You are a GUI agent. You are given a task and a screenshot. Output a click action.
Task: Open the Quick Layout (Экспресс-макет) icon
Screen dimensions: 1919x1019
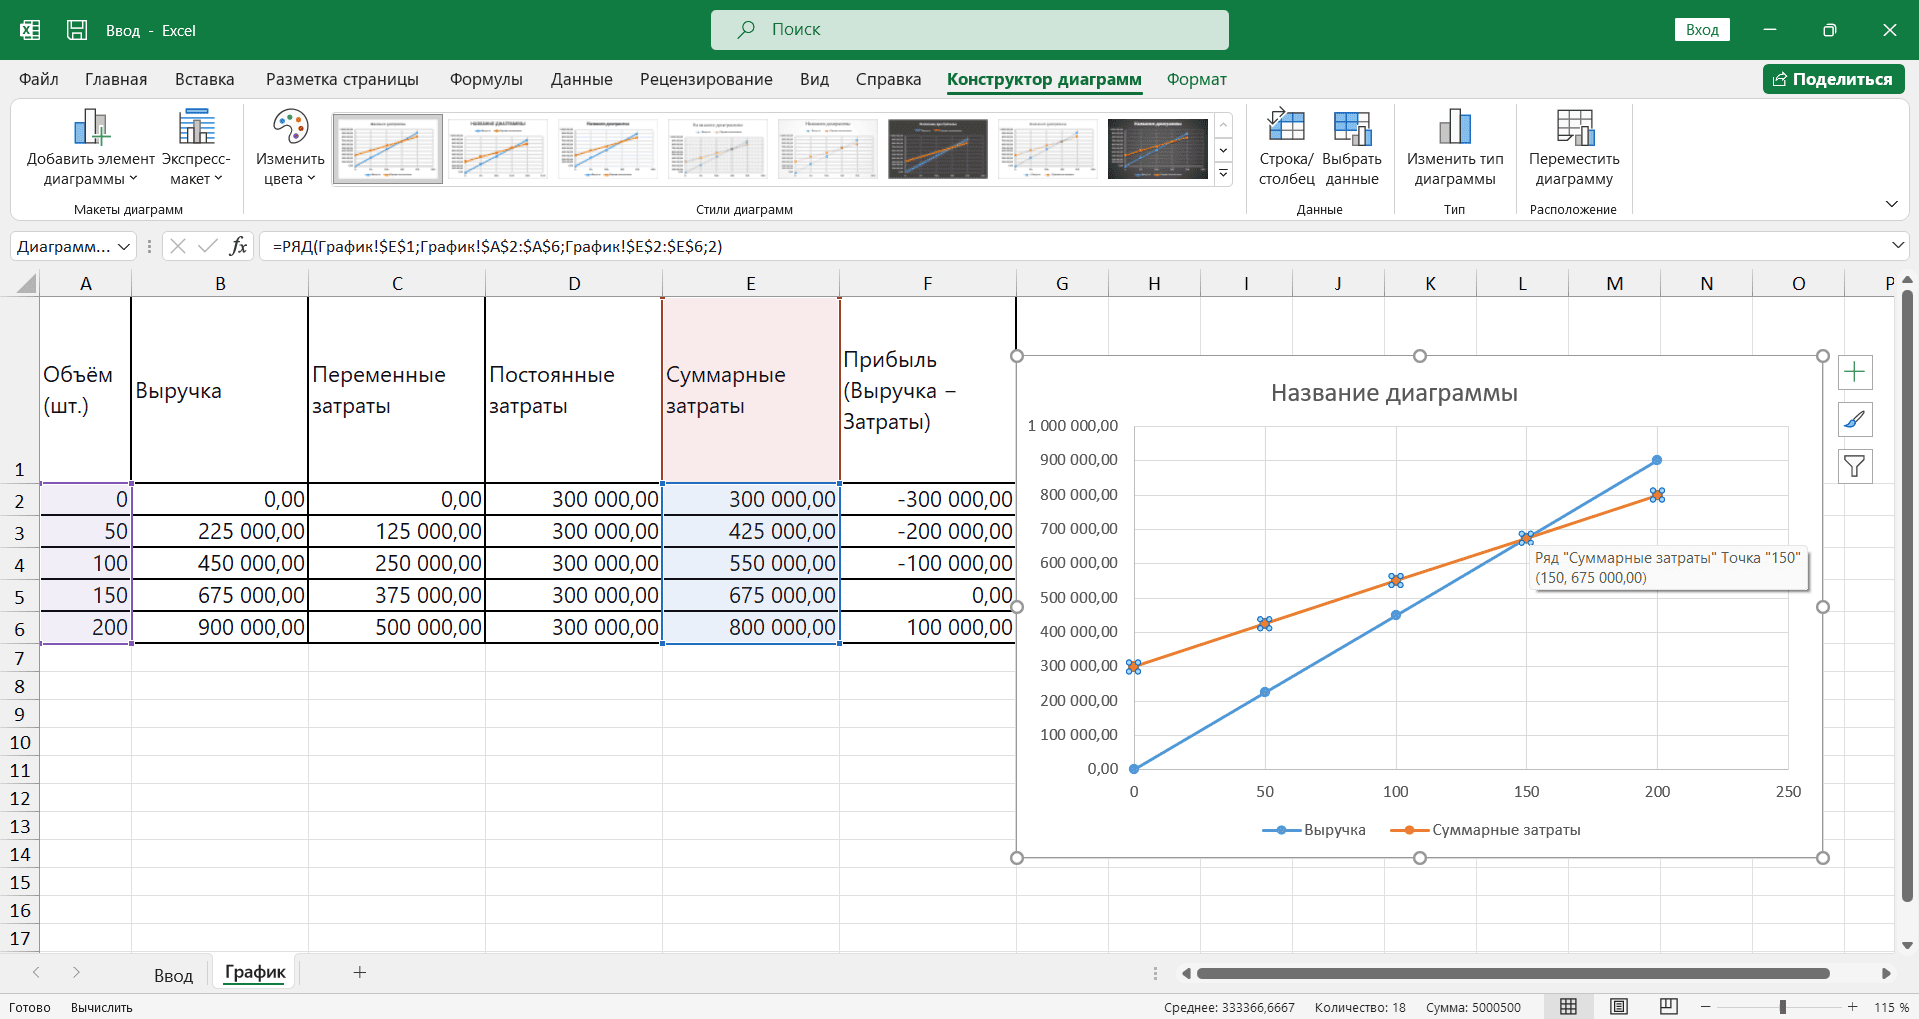(x=196, y=128)
